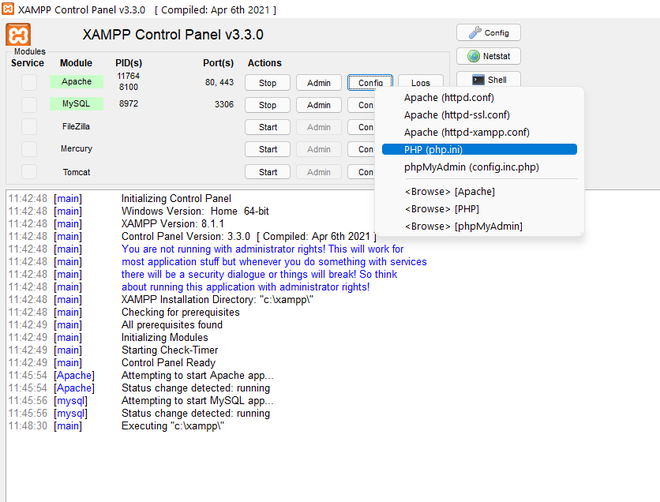Open the MySQL Admin page

(x=319, y=105)
